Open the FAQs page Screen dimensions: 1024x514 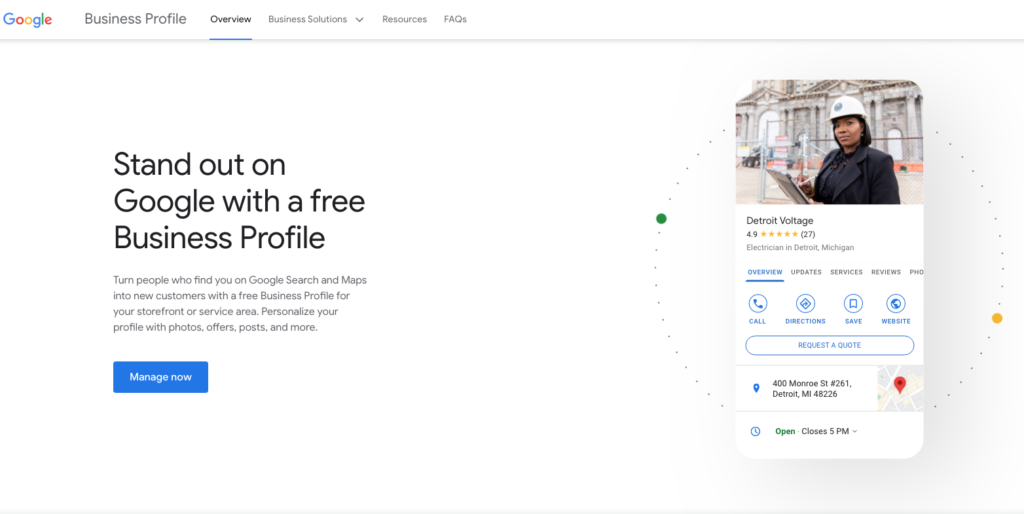[455, 20]
